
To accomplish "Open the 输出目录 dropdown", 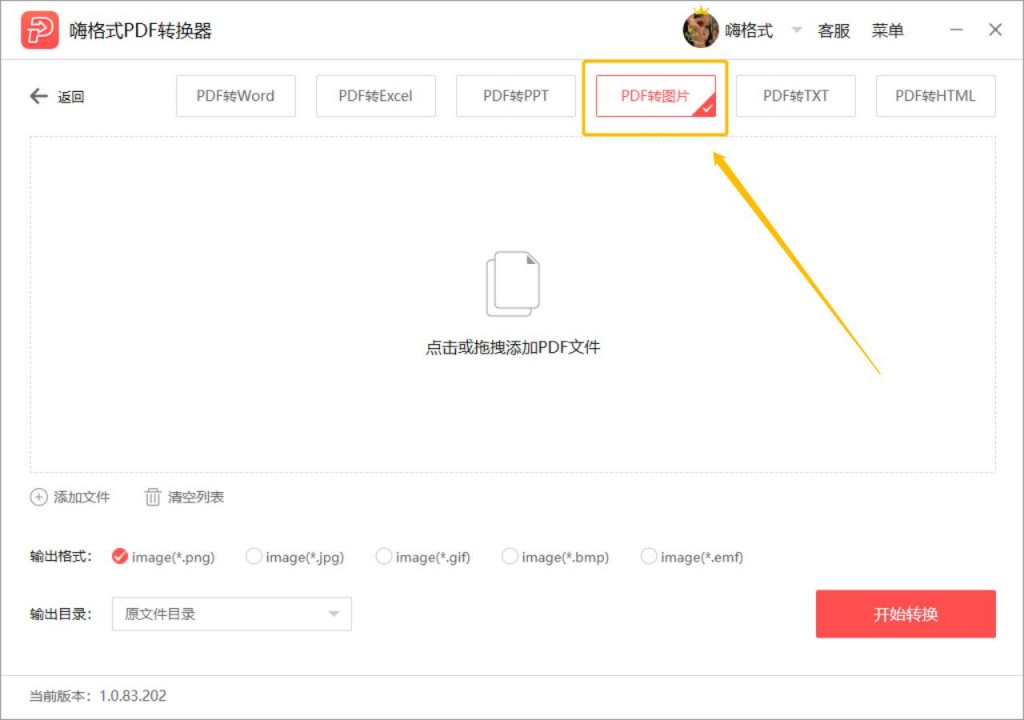I will click(232, 614).
